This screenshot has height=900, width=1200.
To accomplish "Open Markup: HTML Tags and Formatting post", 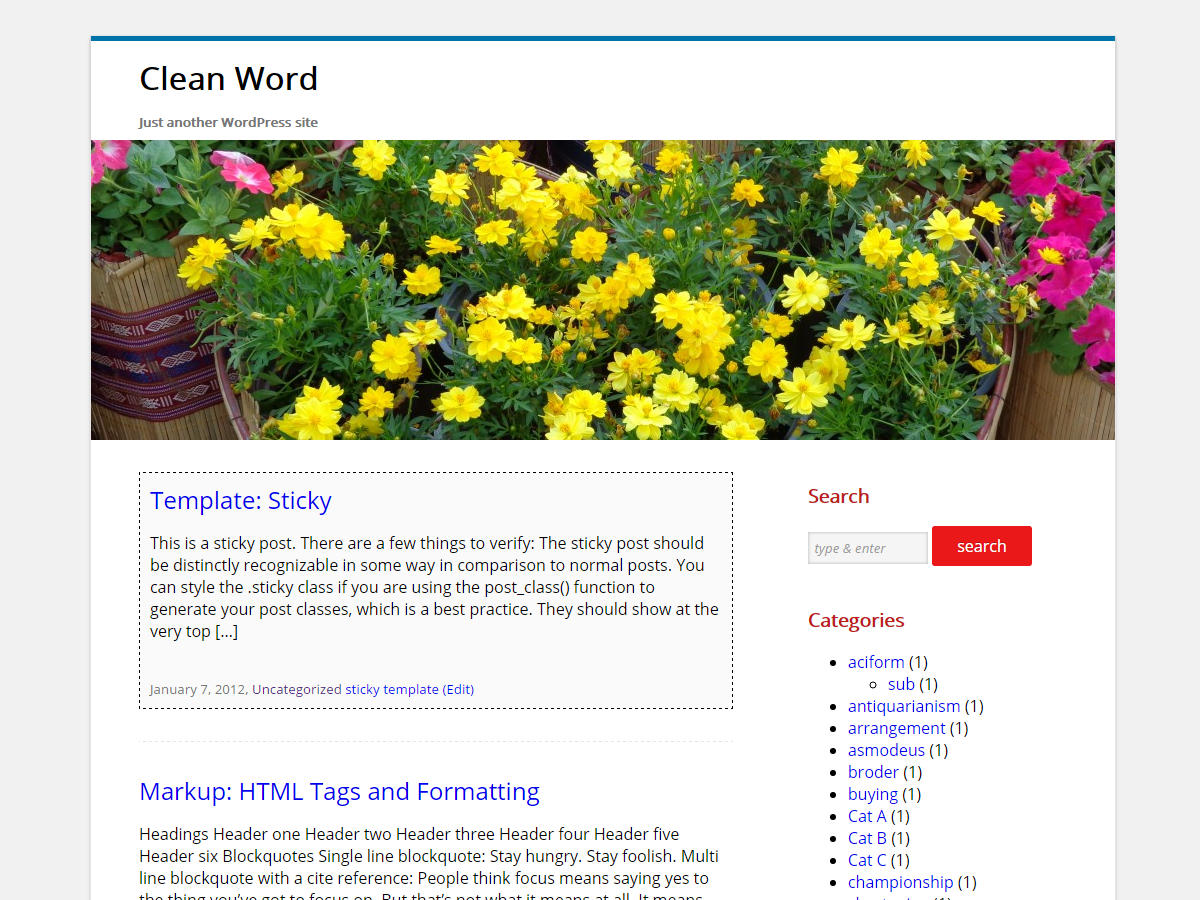I will pyautogui.click(x=339, y=792).
